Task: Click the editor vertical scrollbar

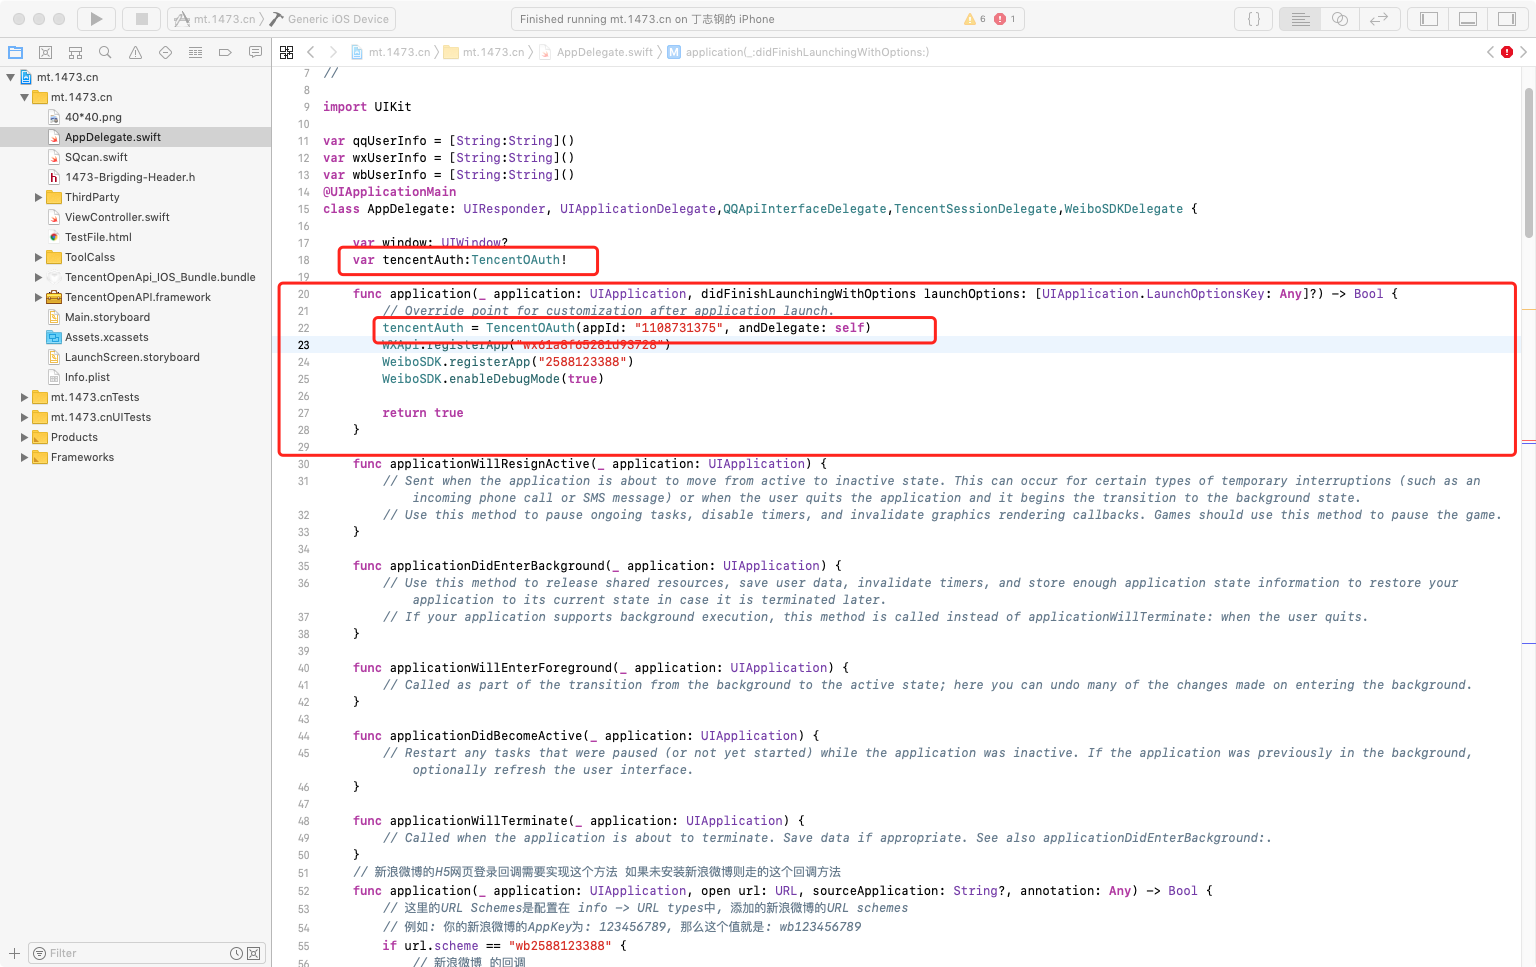Action: 1529,162
